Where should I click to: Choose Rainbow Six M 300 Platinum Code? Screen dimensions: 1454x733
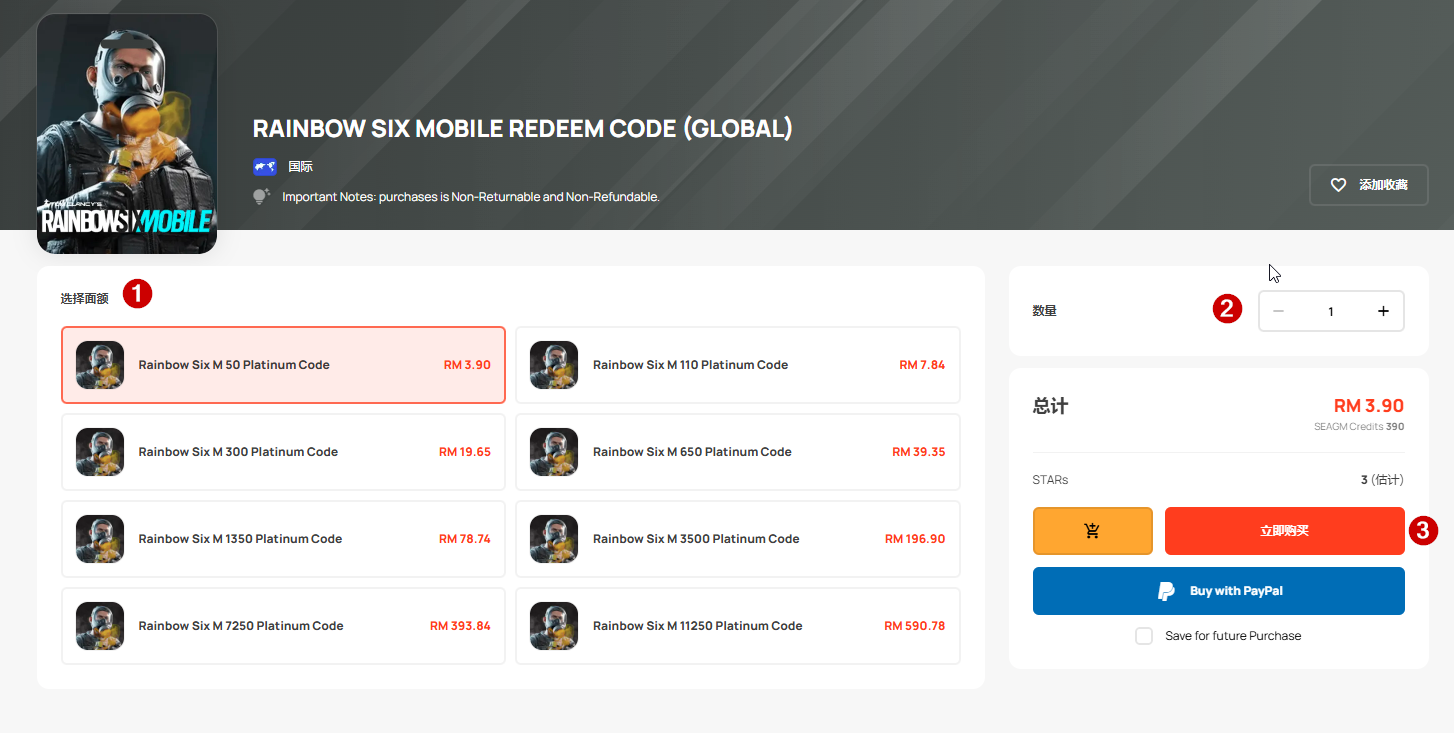point(283,452)
